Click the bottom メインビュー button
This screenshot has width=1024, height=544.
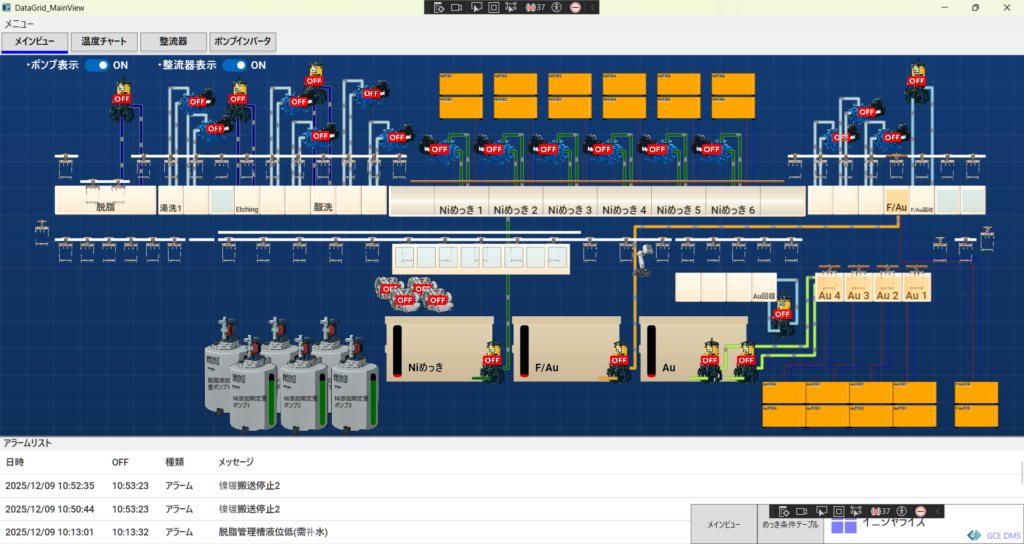[724, 524]
